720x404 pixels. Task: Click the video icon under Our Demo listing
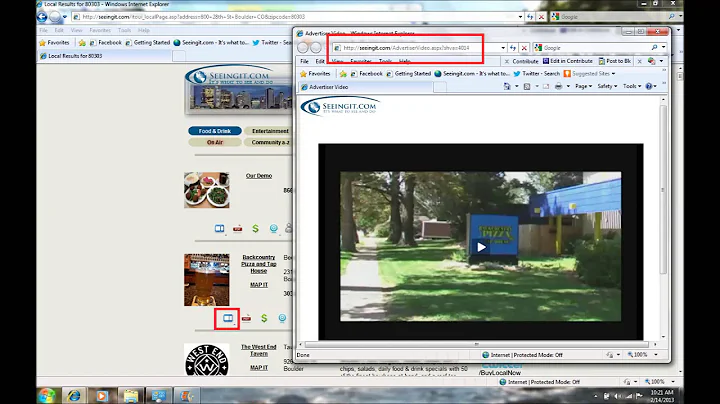click(x=219, y=228)
